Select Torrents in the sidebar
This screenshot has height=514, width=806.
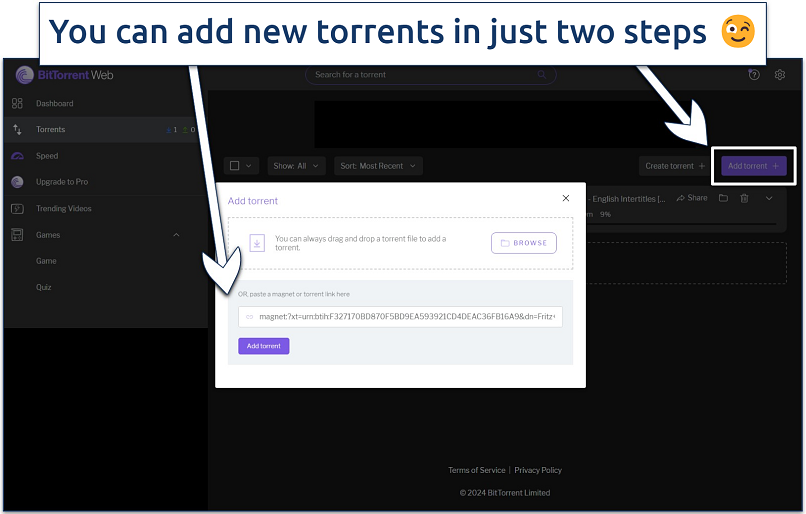click(x=105, y=130)
